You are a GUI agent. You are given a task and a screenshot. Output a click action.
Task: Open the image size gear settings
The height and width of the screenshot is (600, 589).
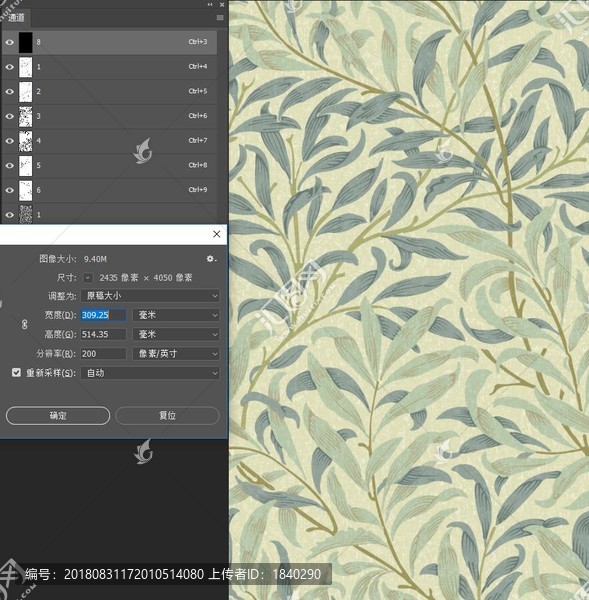click(x=211, y=259)
